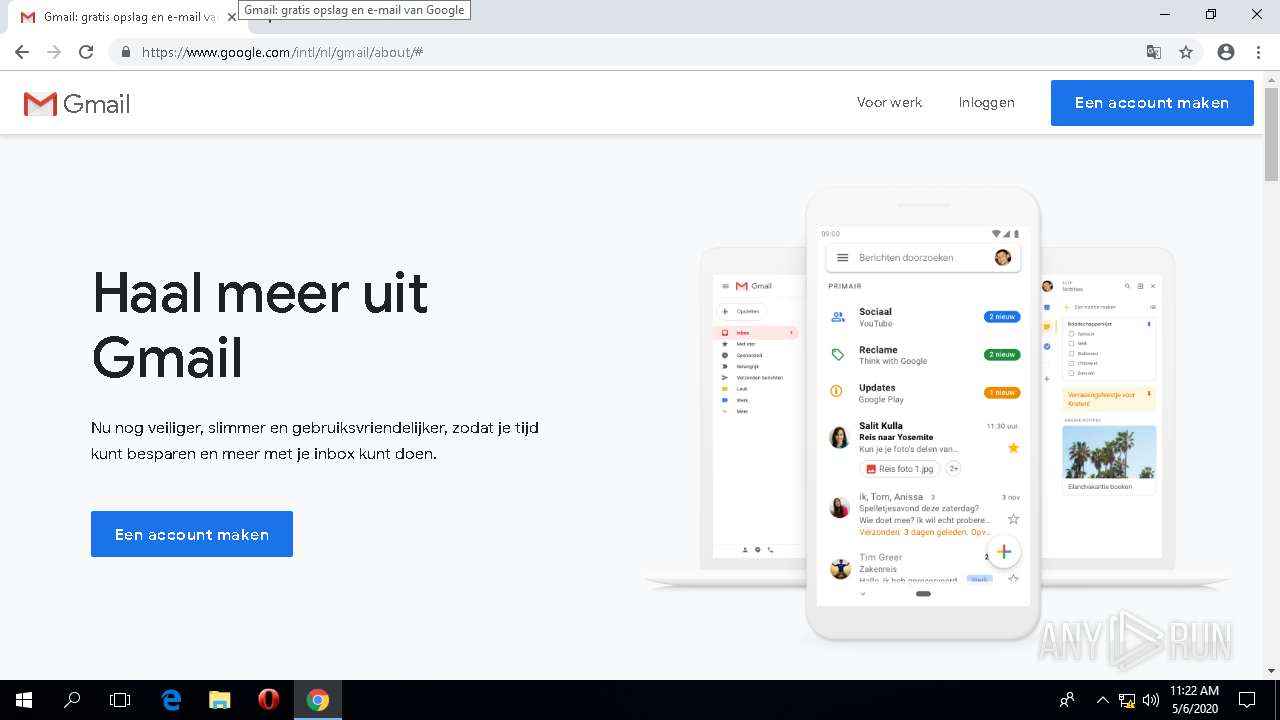The image size is (1280, 720).
Task: Click the colorful compose plus button in mockup
Action: pyautogui.click(x=1004, y=551)
